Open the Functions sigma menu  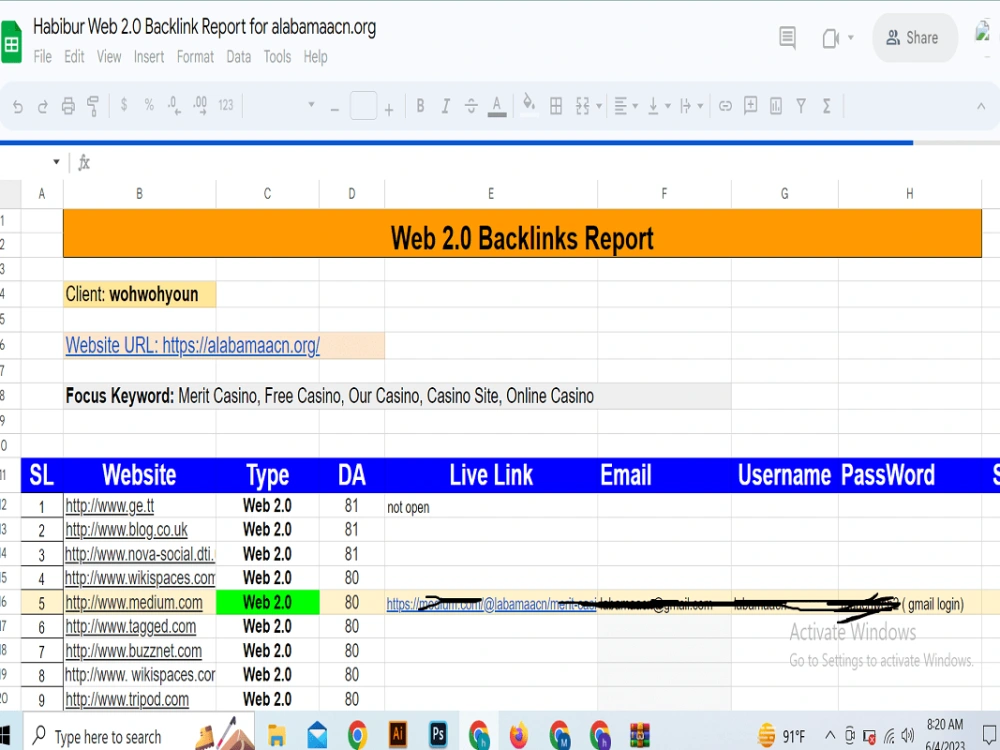point(827,106)
